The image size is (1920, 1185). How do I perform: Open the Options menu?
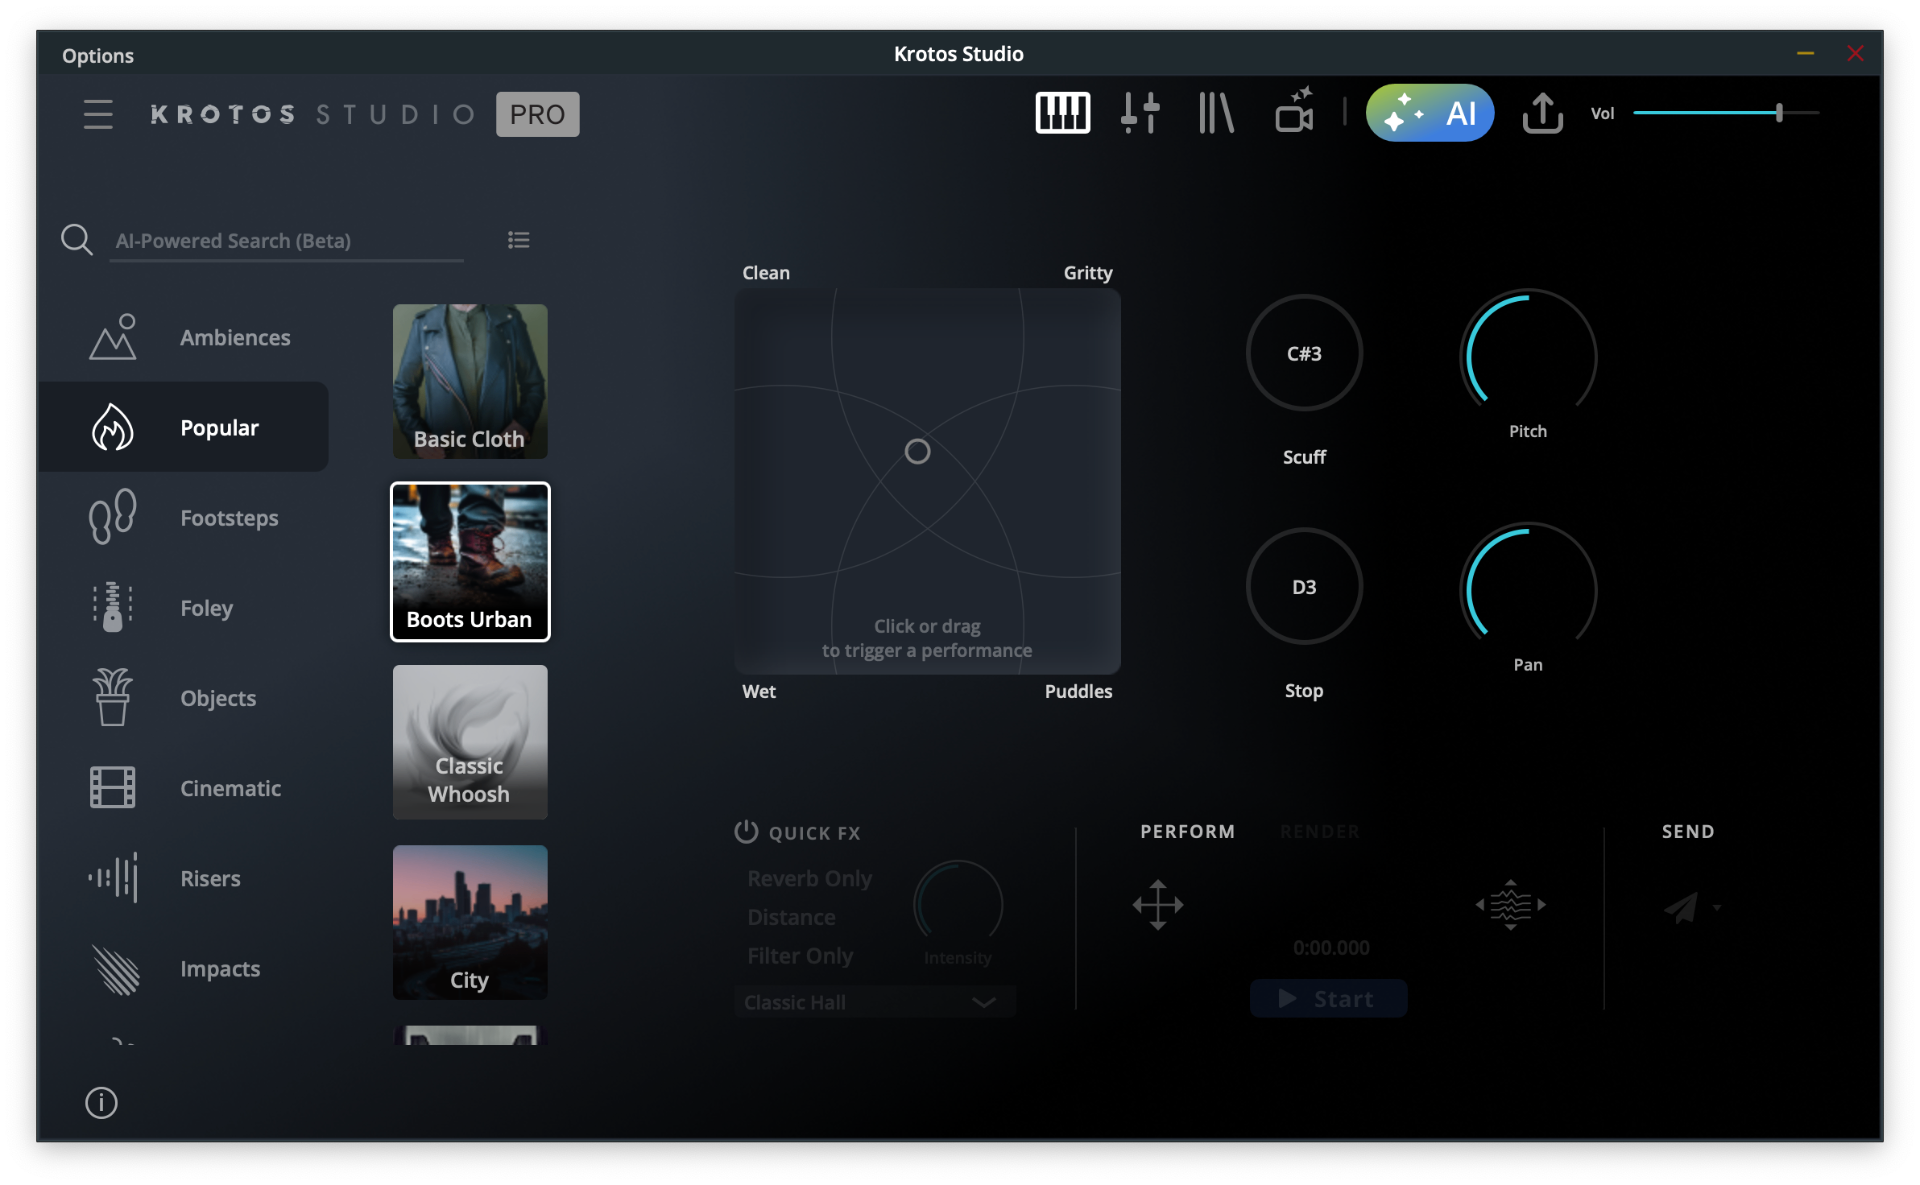click(98, 55)
